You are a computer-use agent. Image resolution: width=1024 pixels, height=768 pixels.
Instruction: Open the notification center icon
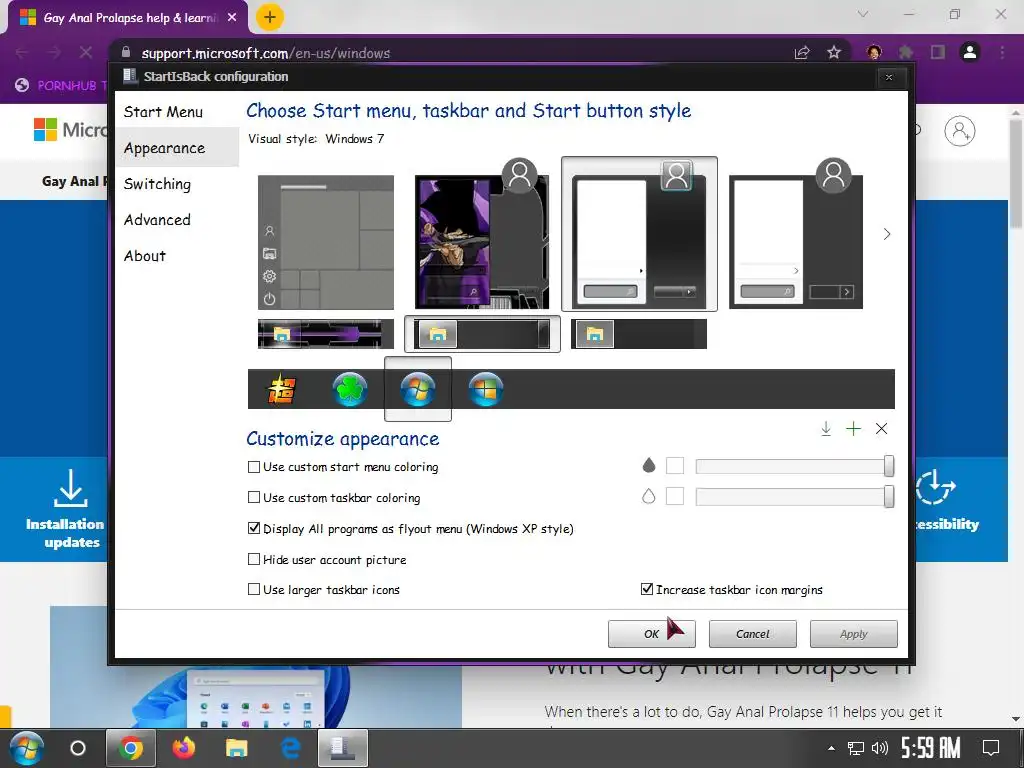click(x=991, y=748)
